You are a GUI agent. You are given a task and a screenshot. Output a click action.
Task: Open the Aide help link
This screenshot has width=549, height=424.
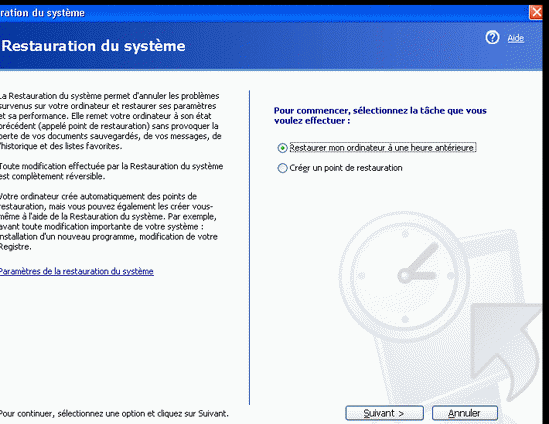tap(516, 38)
